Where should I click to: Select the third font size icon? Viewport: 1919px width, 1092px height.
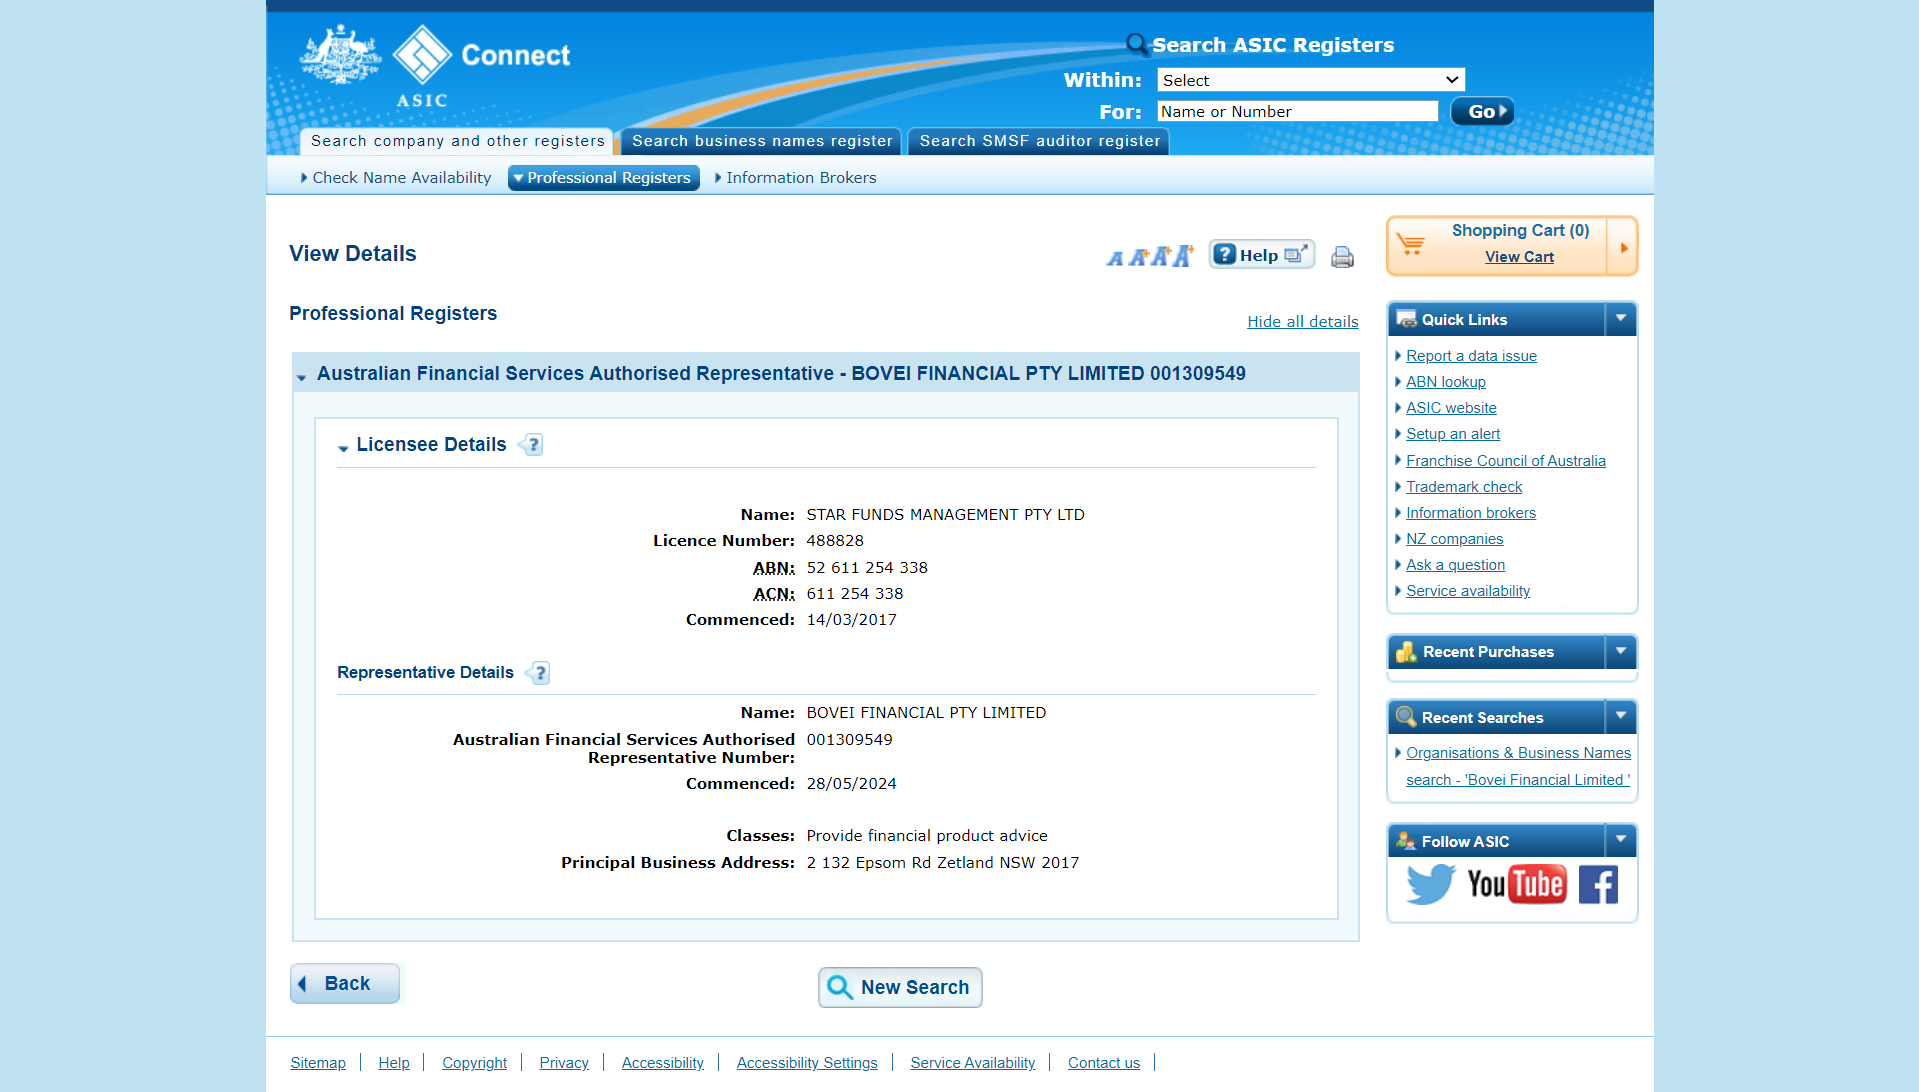pyautogui.click(x=1160, y=256)
